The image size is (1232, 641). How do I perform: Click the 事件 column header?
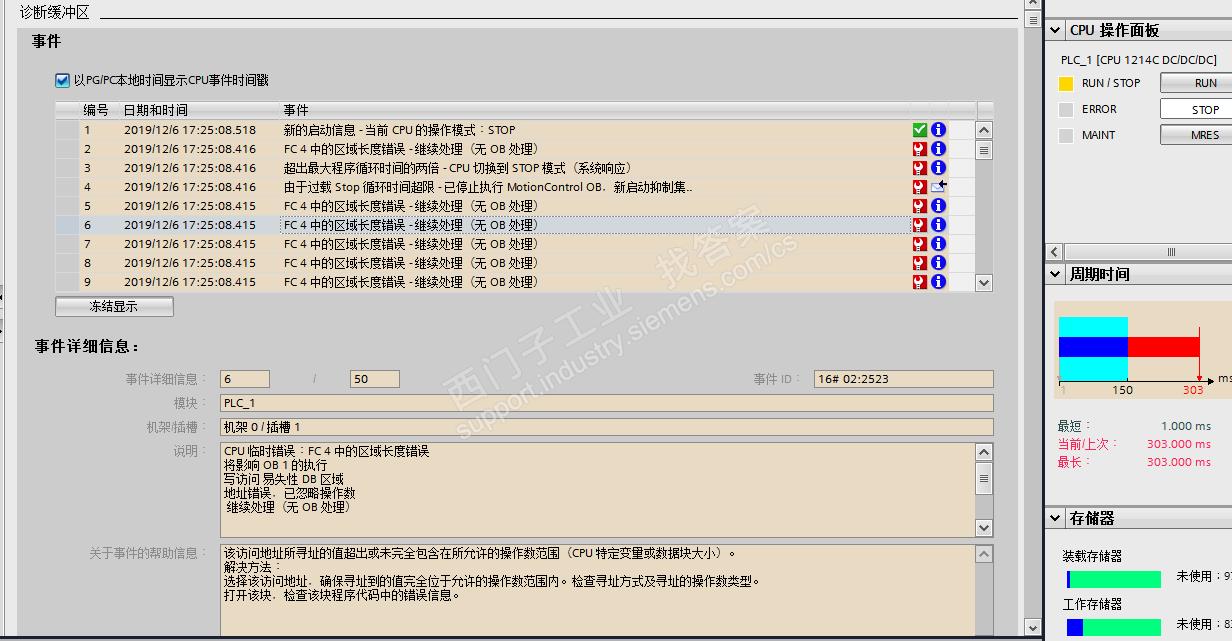click(x=594, y=110)
